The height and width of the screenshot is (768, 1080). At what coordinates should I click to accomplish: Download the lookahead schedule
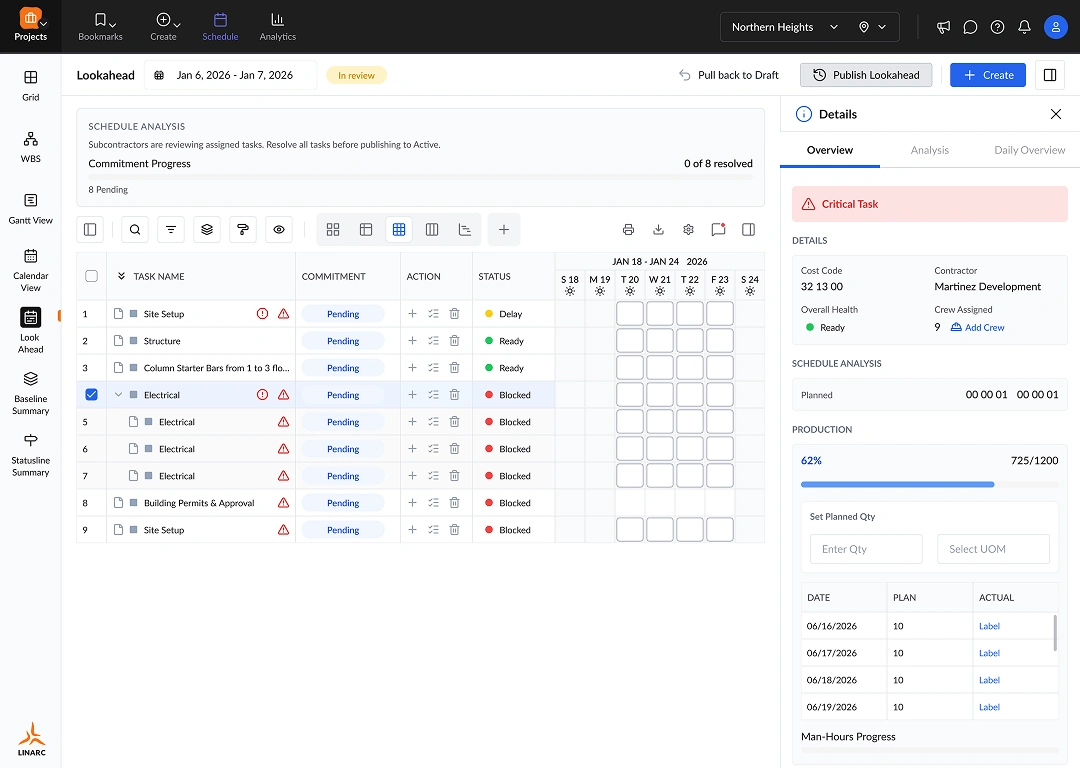[658, 229]
